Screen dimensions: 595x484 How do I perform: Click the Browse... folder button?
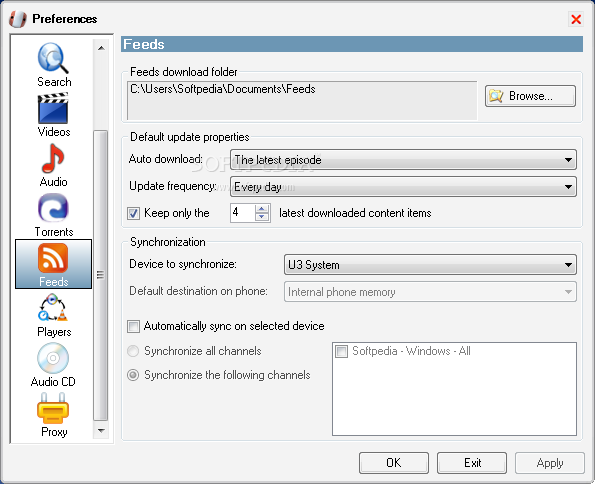530,96
